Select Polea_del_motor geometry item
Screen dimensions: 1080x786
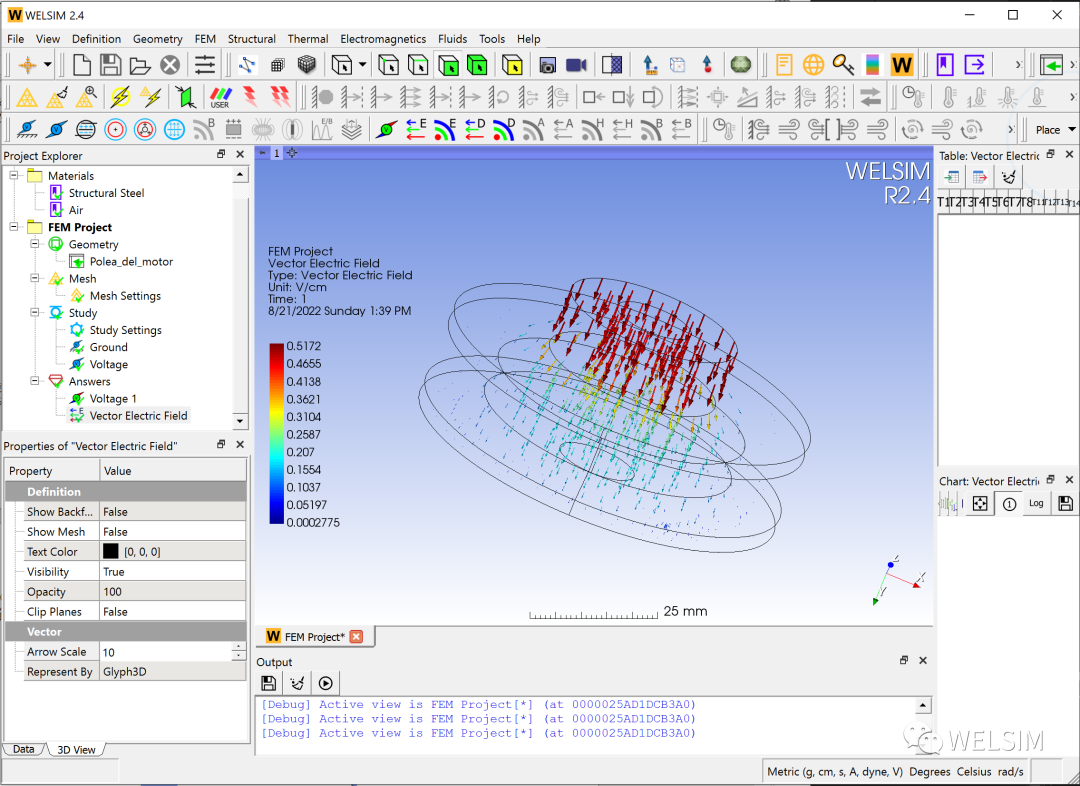click(x=131, y=261)
